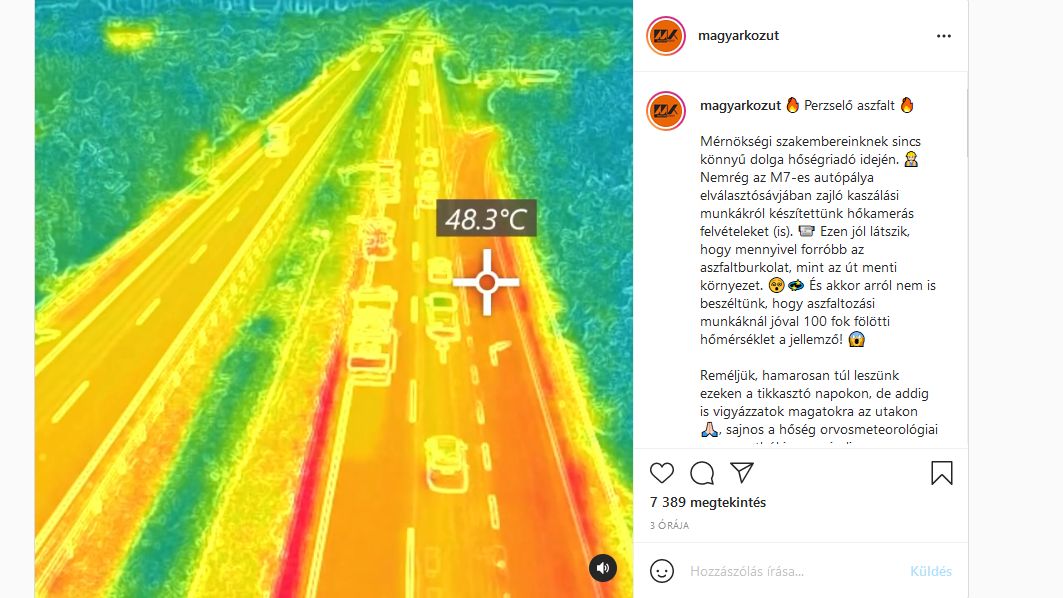Like the post with heart icon
The width and height of the screenshot is (1063, 598).
click(x=662, y=473)
